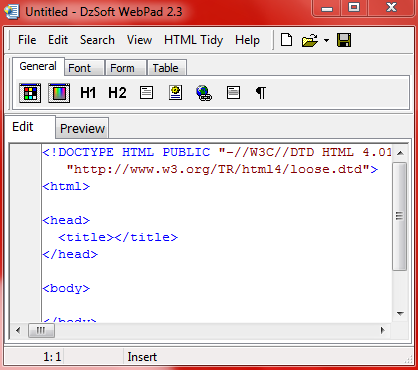Open the Search menu

[97, 40]
